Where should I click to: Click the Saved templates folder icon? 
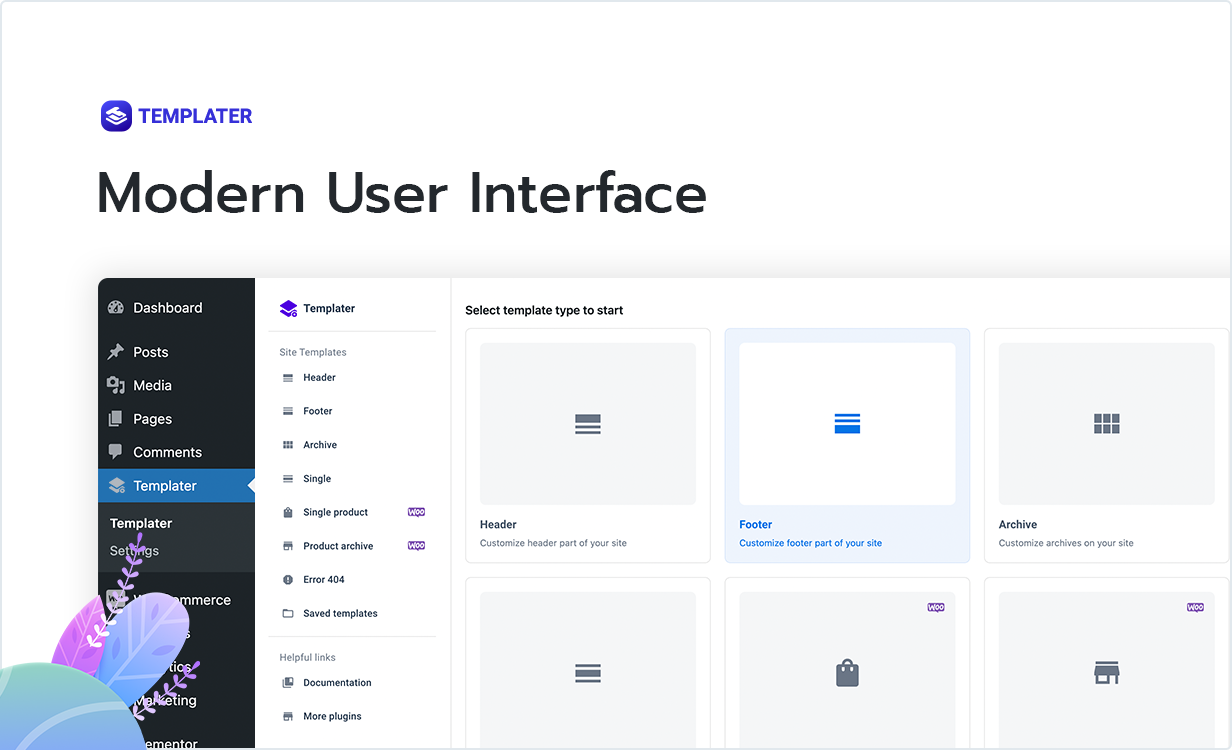click(x=288, y=614)
